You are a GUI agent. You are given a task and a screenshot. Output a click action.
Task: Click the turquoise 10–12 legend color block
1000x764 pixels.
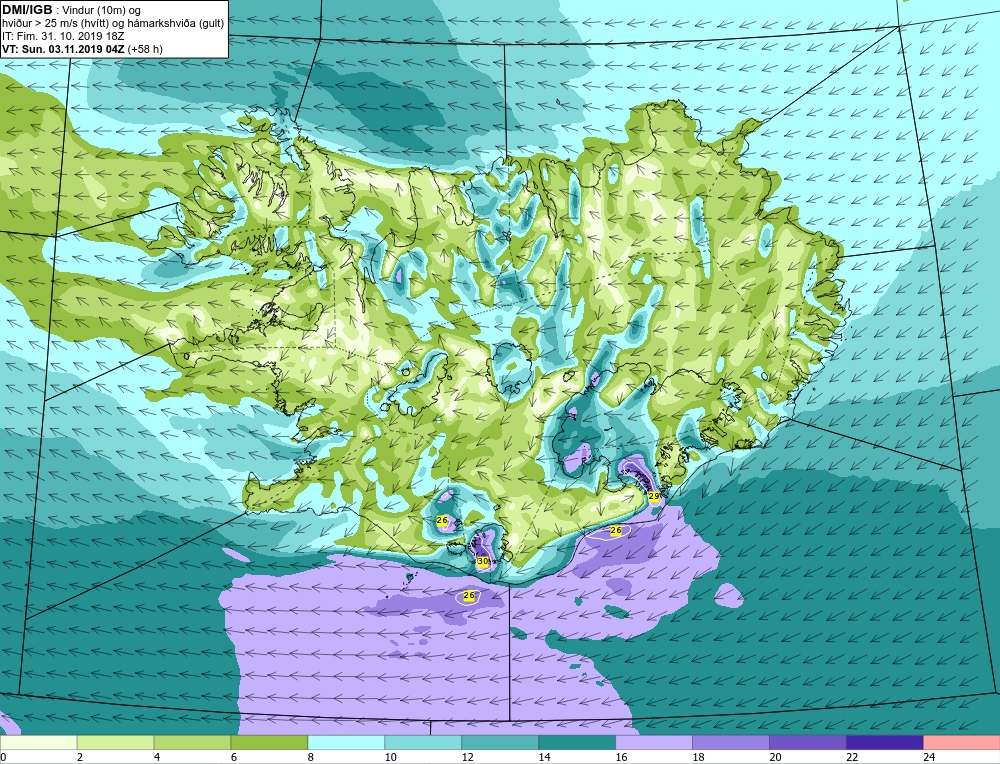tap(423, 742)
